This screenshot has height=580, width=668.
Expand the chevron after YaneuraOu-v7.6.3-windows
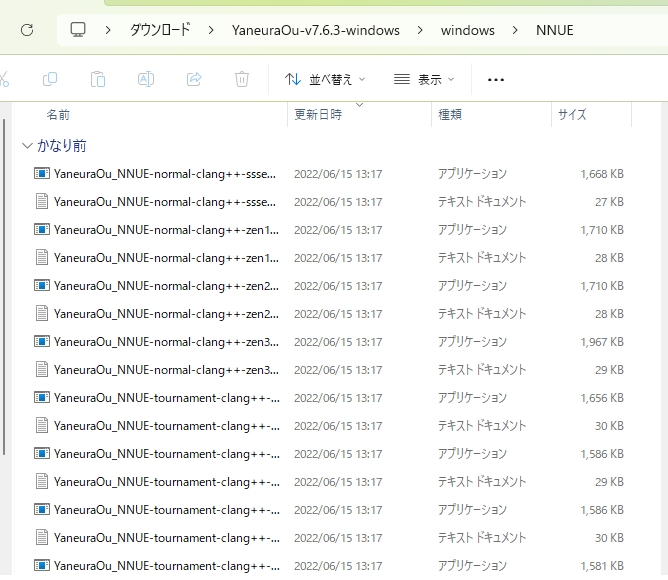coord(420,30)
